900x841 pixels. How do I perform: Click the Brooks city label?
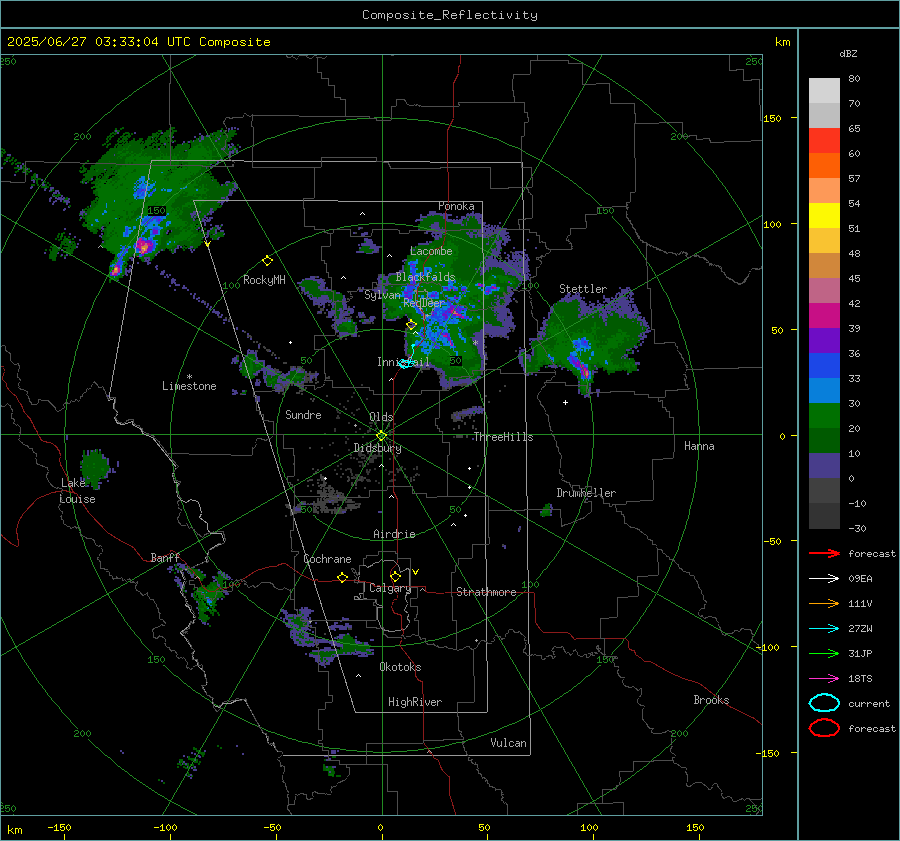(x=711, y=700)
